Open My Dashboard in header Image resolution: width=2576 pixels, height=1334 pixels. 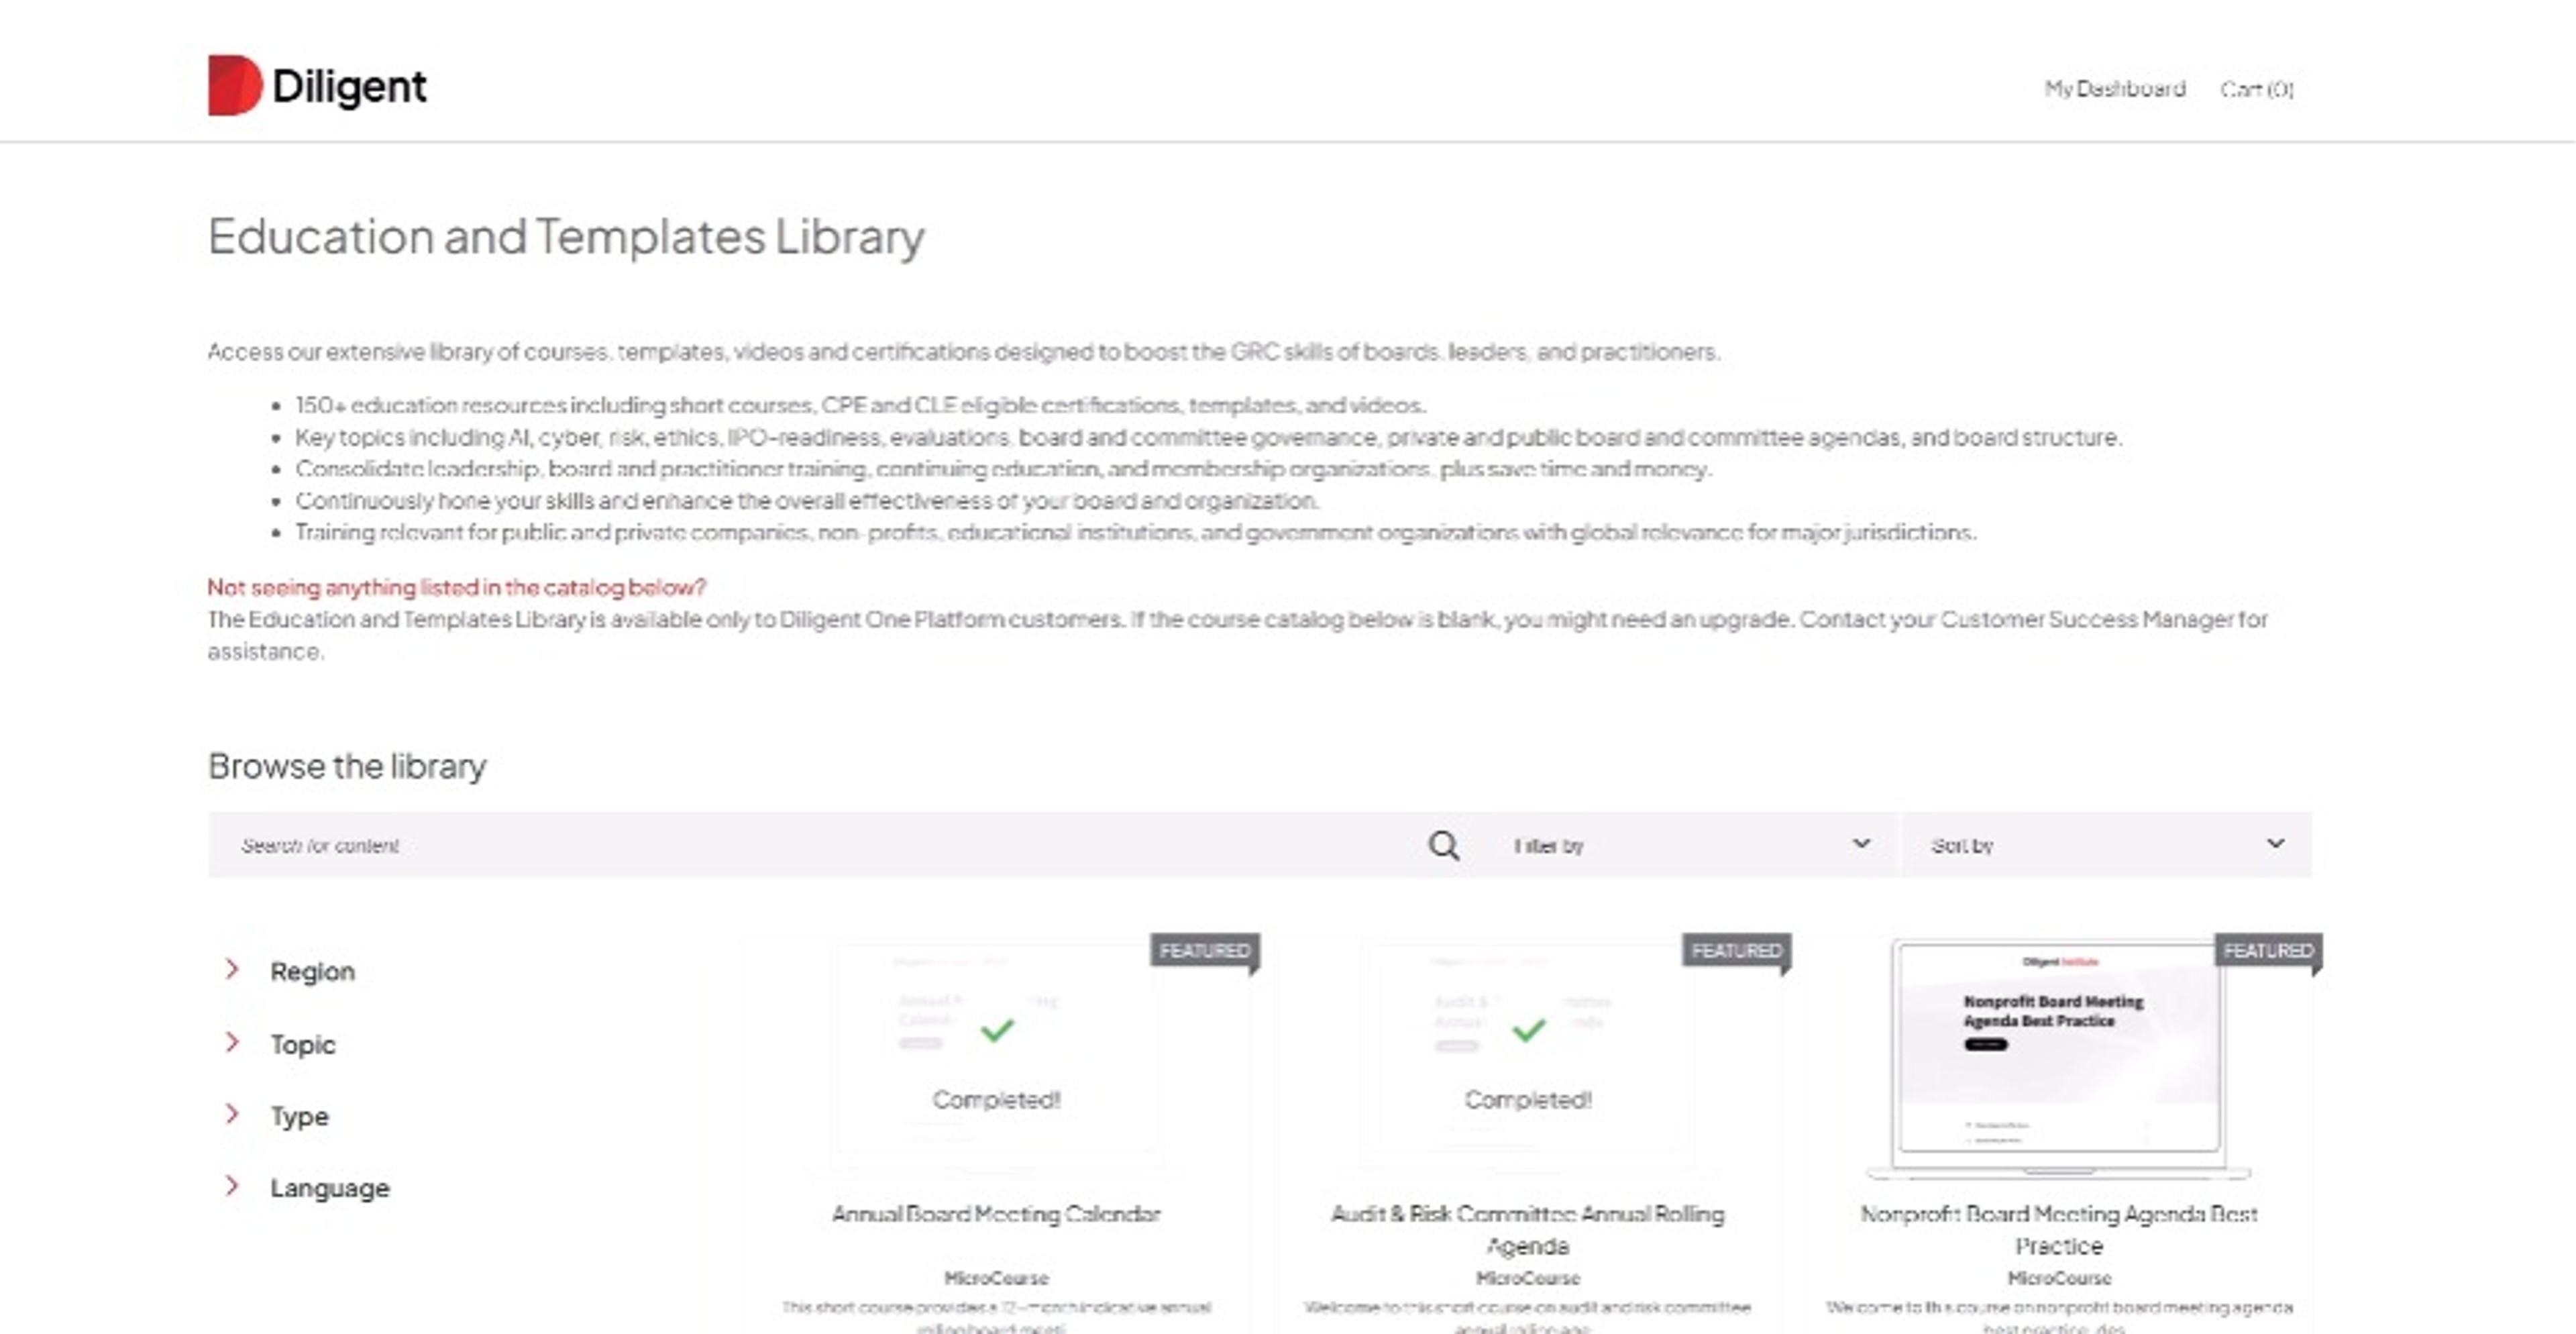point(2114,89)
